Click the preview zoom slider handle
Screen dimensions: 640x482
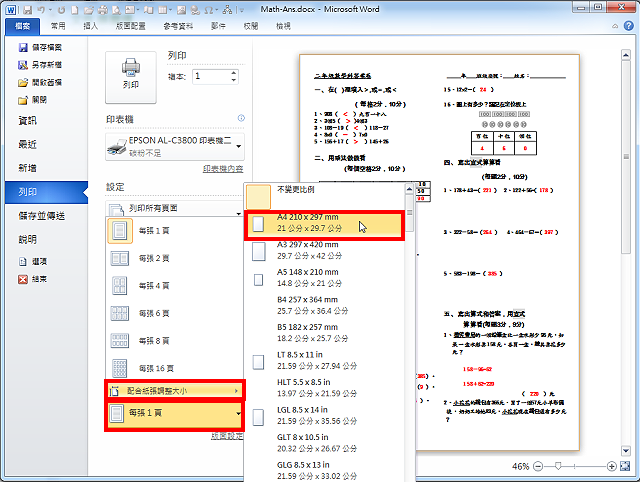click(558, 466)
